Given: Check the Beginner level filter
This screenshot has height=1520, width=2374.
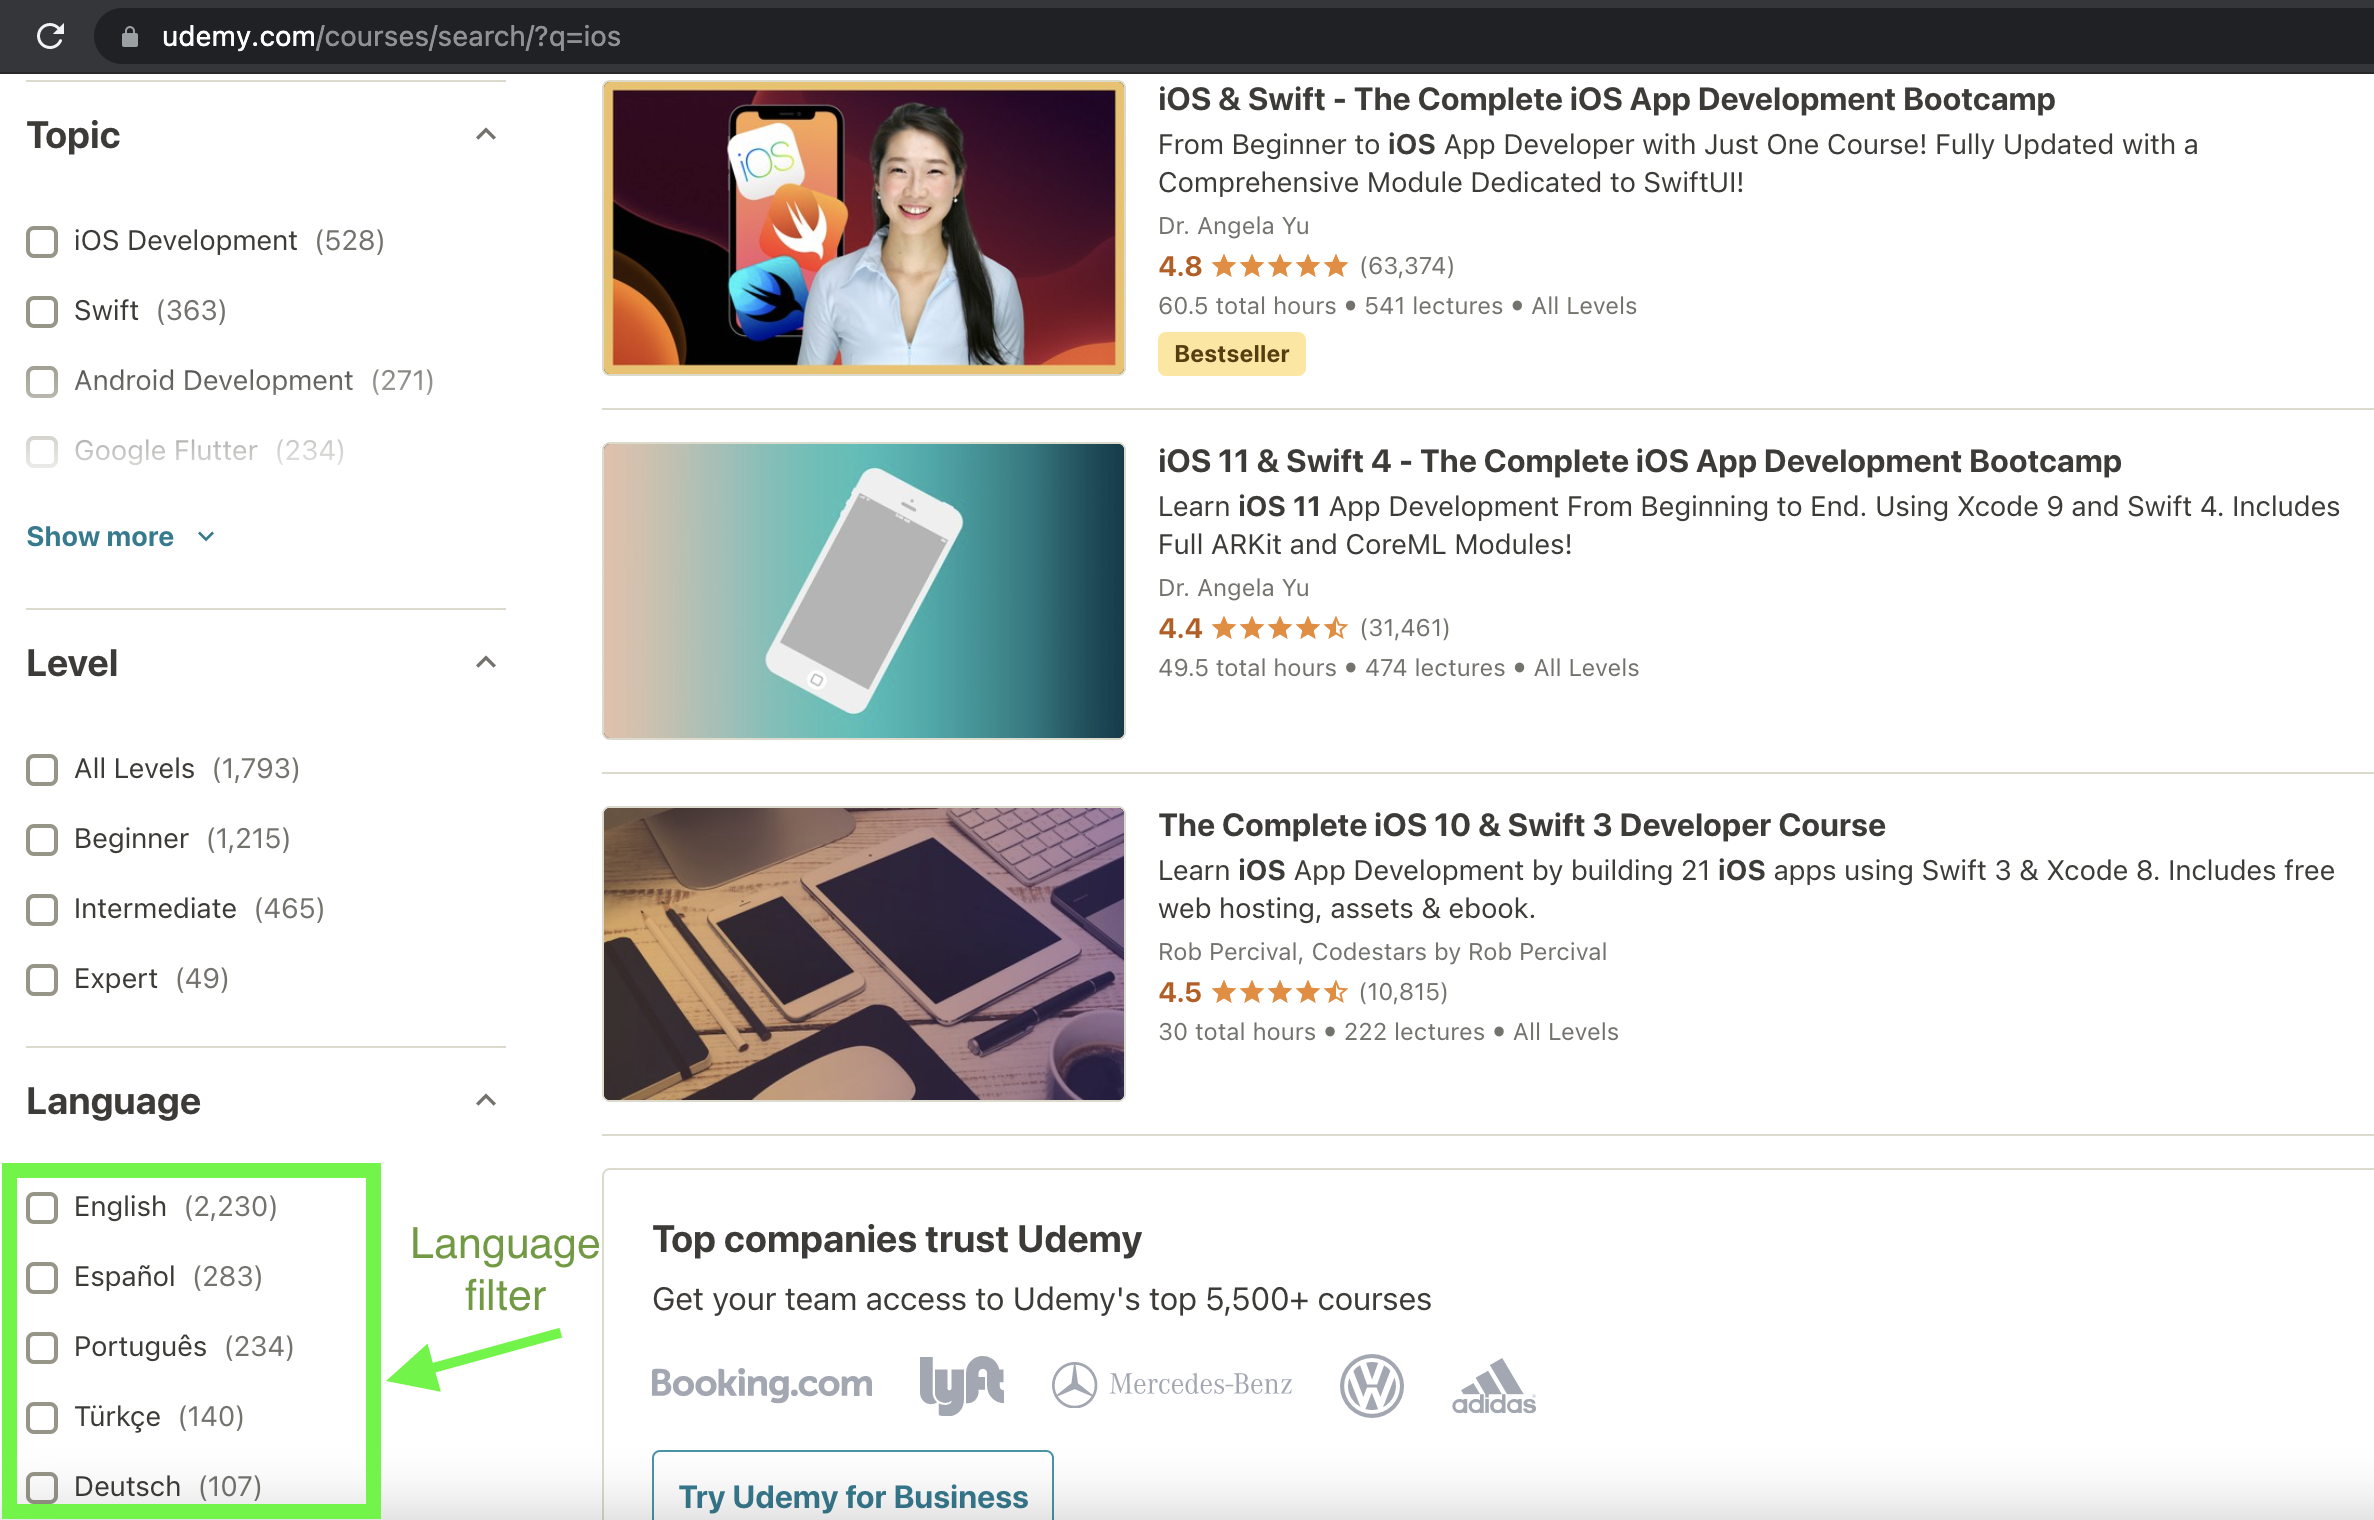Looking at the screenshot, I should pos(41,840).
